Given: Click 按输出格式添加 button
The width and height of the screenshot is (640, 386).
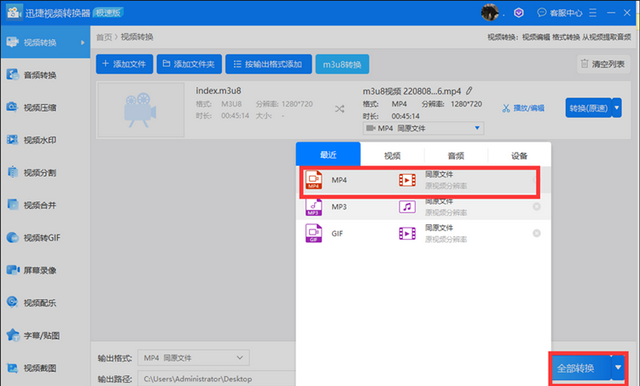Looking at the screenshot, I should pos(269,64).
